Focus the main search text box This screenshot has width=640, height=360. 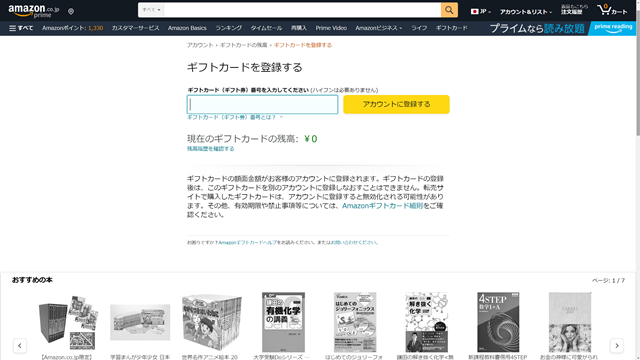(302, 10)
